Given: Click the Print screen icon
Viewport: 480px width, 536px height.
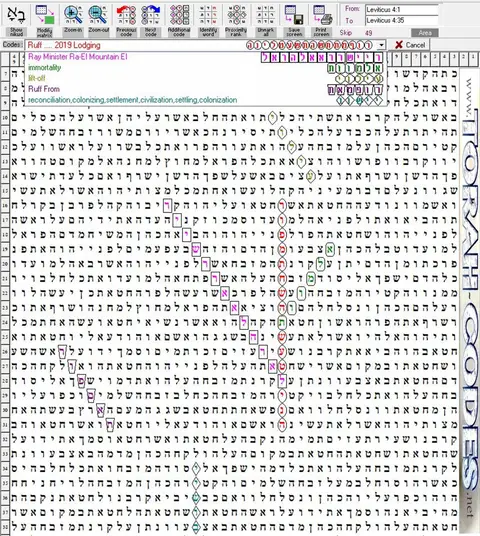Looking at the screenshot, I should (322, 15).
